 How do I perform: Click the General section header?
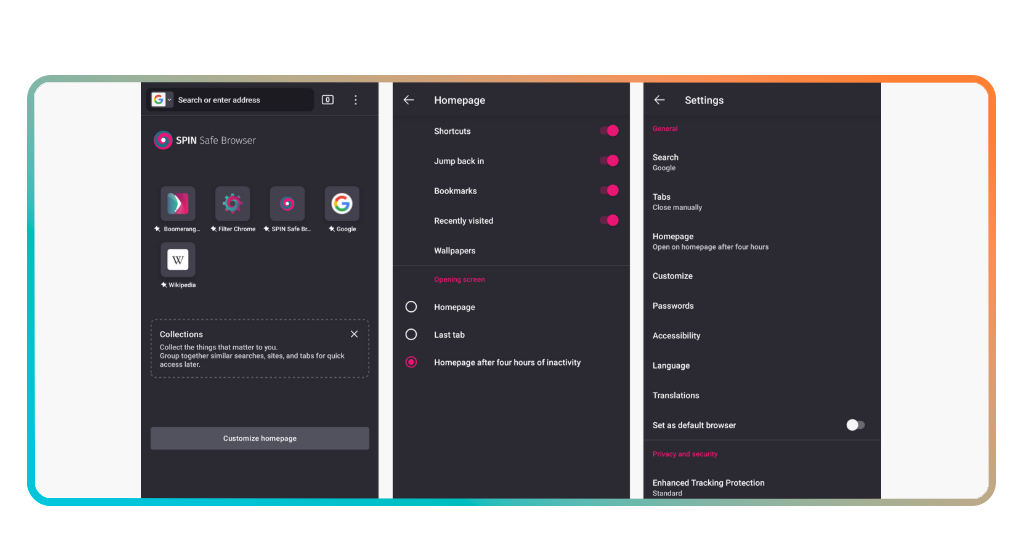(665, 129)
